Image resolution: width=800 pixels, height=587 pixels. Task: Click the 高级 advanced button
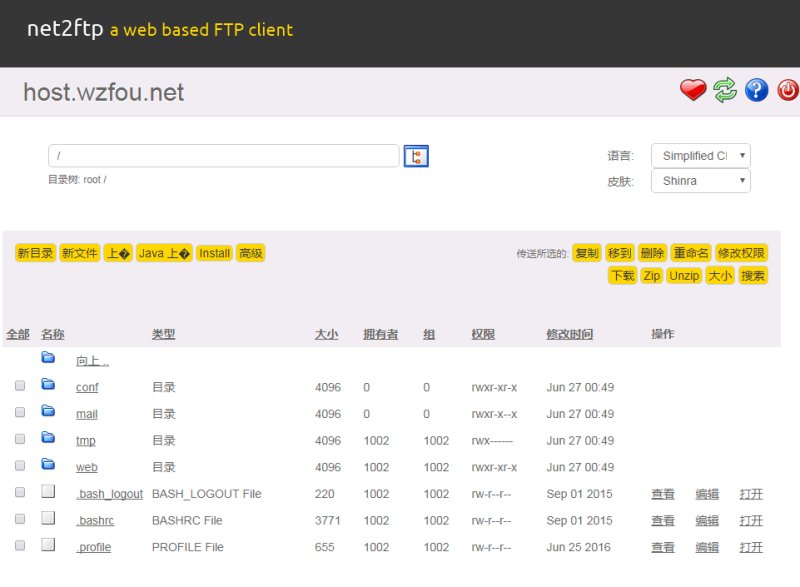tap(251, 253)
